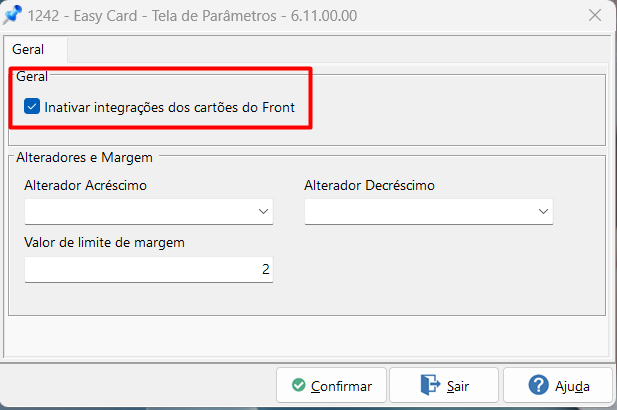
Task: Click the exit door icon on Sair
Action: 430,386
